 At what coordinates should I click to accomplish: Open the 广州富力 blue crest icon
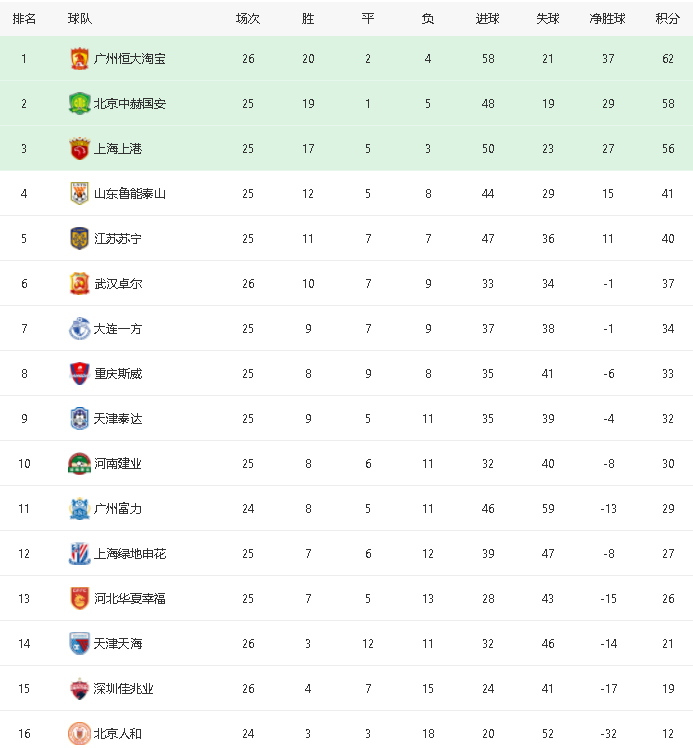click(x=79, y=509)
